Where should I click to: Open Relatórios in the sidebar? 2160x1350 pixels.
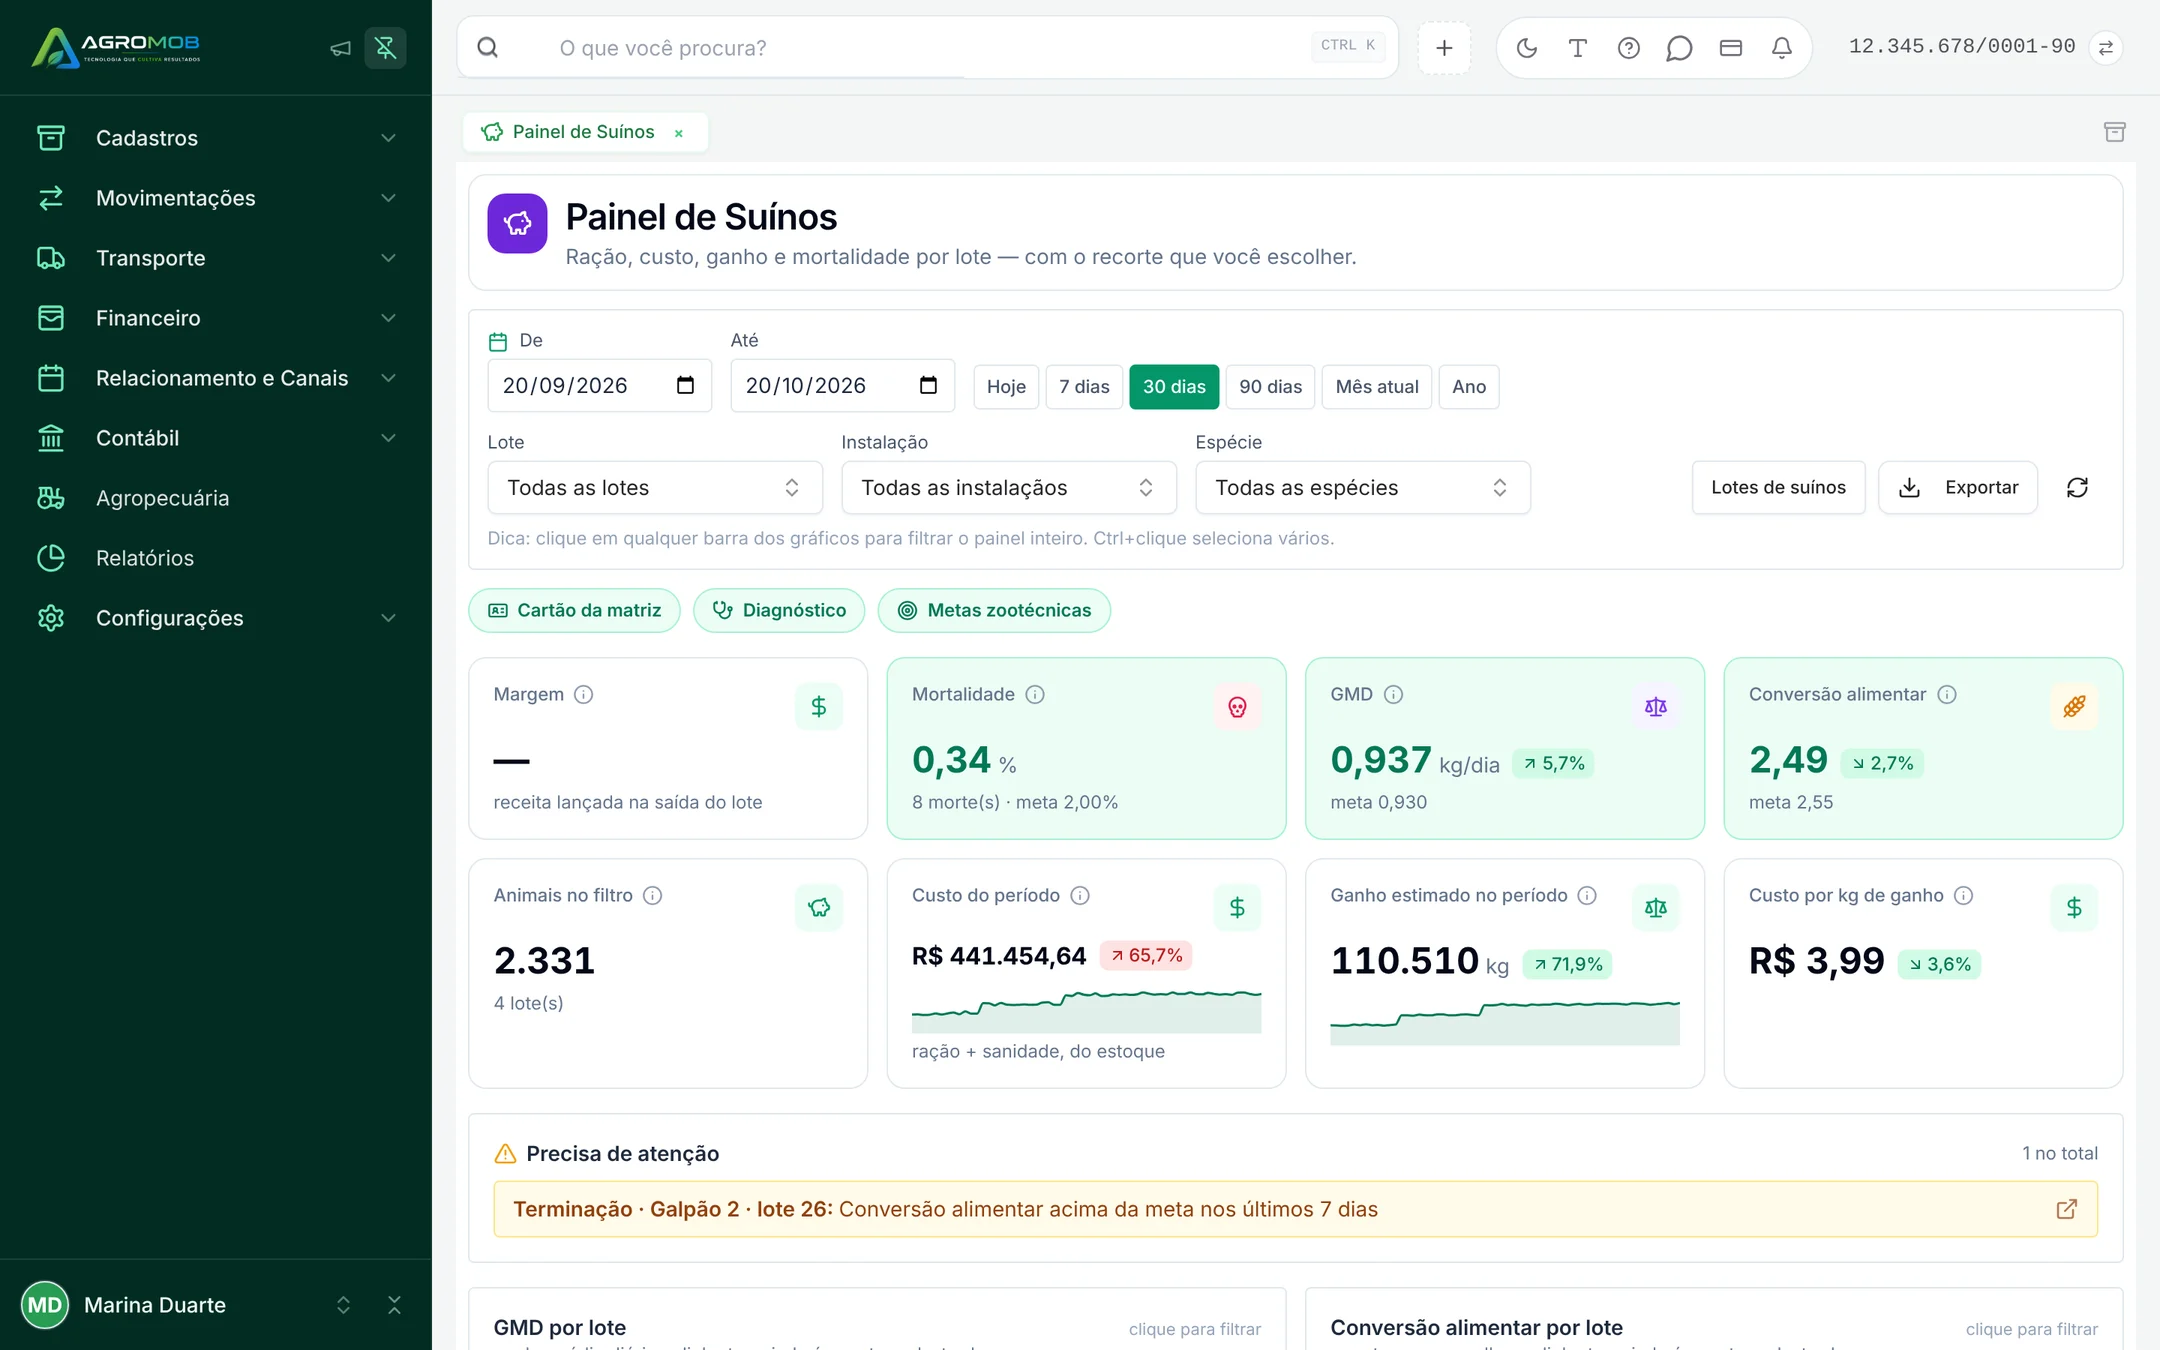click(x=216, y=558)
